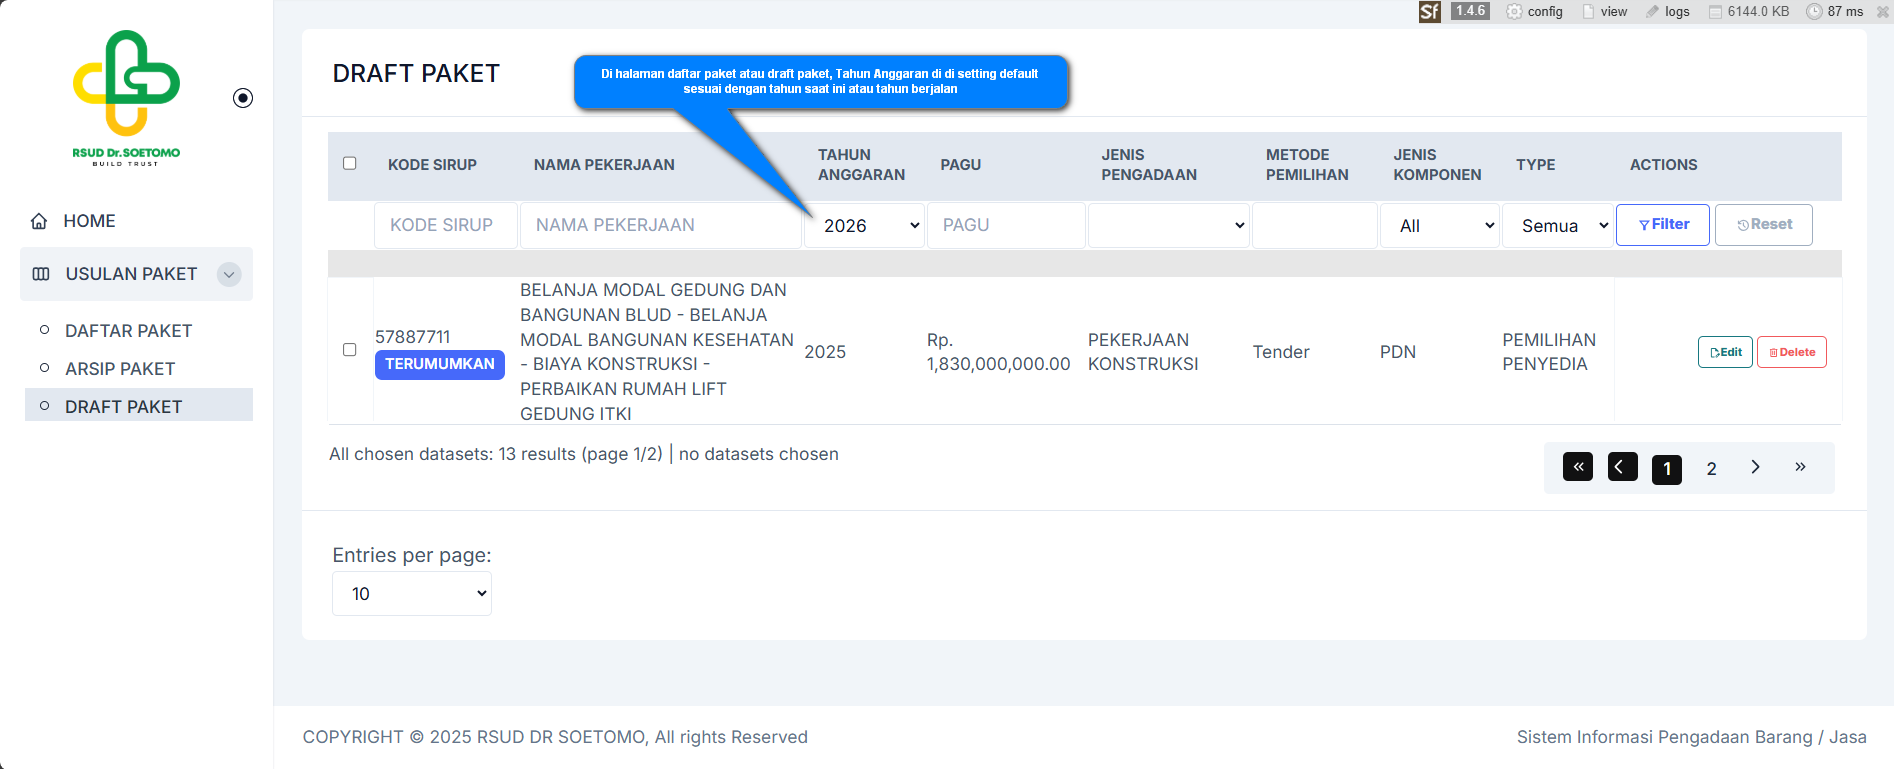Viewport: 1894px width, 769px height.
Task: Collapse the USULAN PAKET menu chevron
Action: [229, 274]
